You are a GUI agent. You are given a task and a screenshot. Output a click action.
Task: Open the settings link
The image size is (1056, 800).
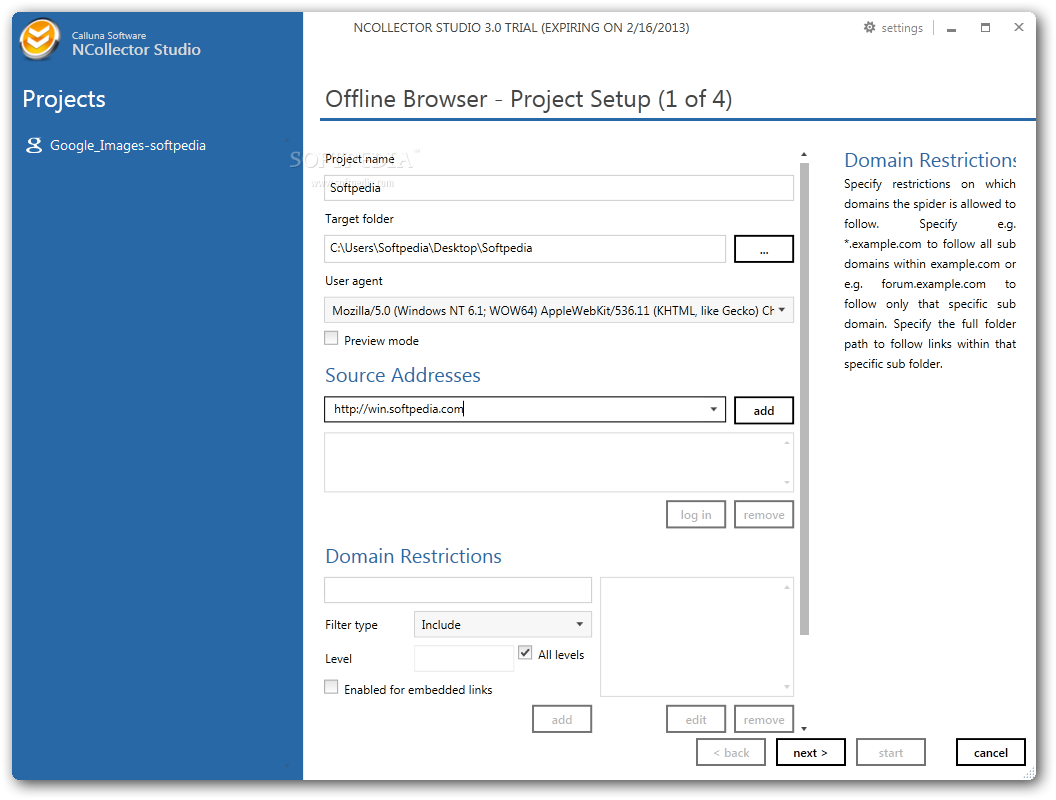[x=902, y=28]
